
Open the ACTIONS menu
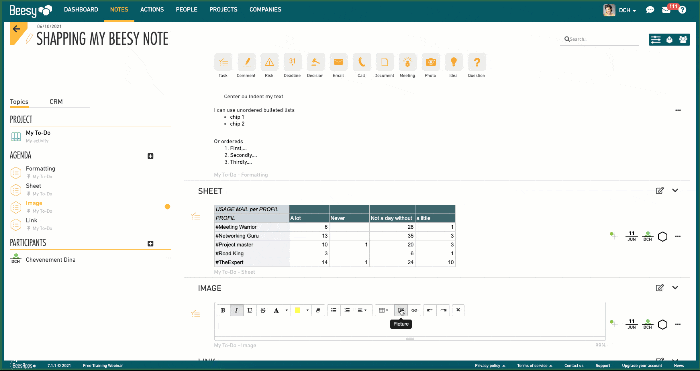[x=152, y=9]
